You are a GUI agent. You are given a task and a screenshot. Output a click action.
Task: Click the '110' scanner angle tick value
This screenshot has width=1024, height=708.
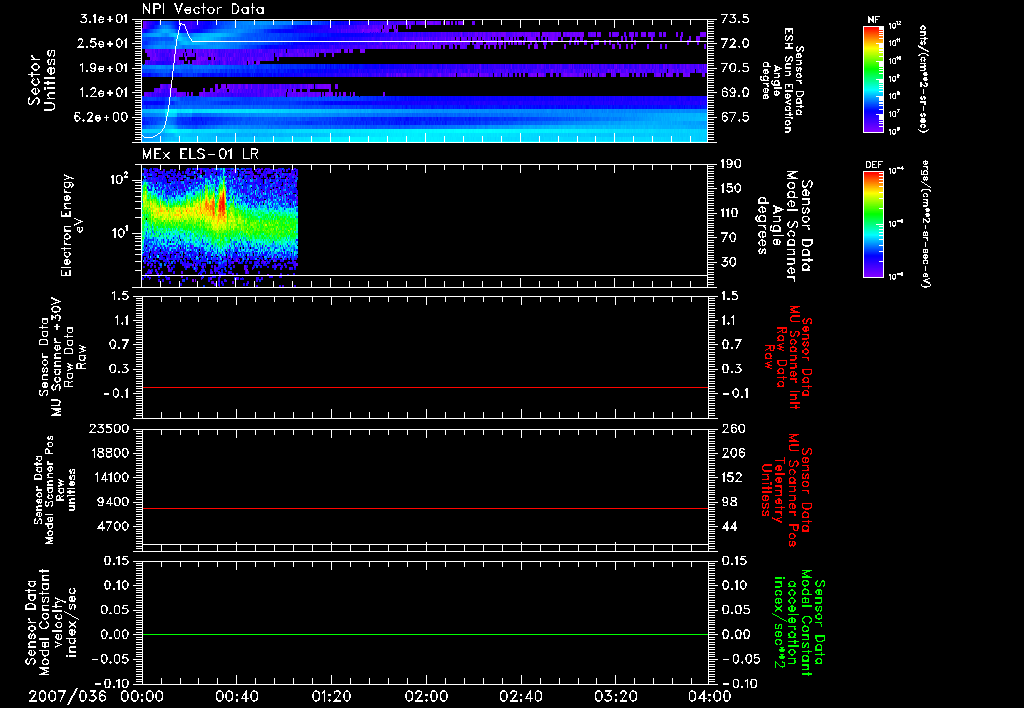pyautogui.click(x=731, y=213)
